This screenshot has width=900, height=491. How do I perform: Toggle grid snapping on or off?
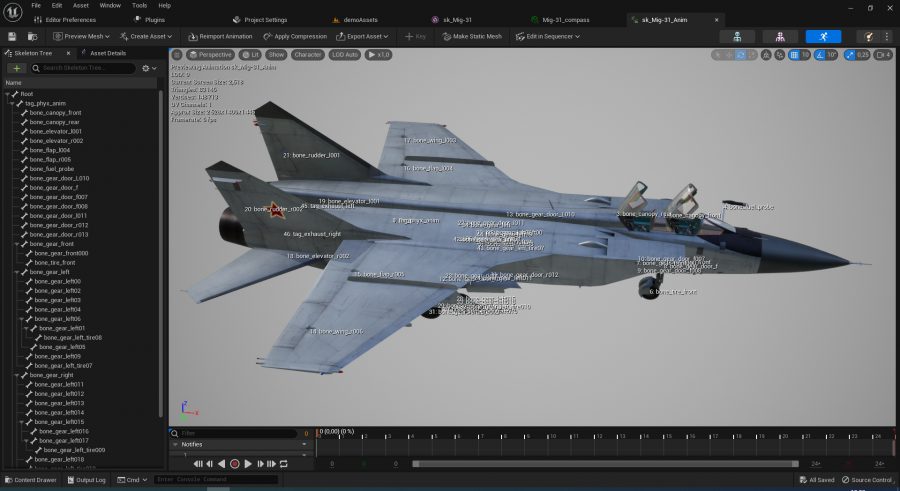[x=794, y=55]
